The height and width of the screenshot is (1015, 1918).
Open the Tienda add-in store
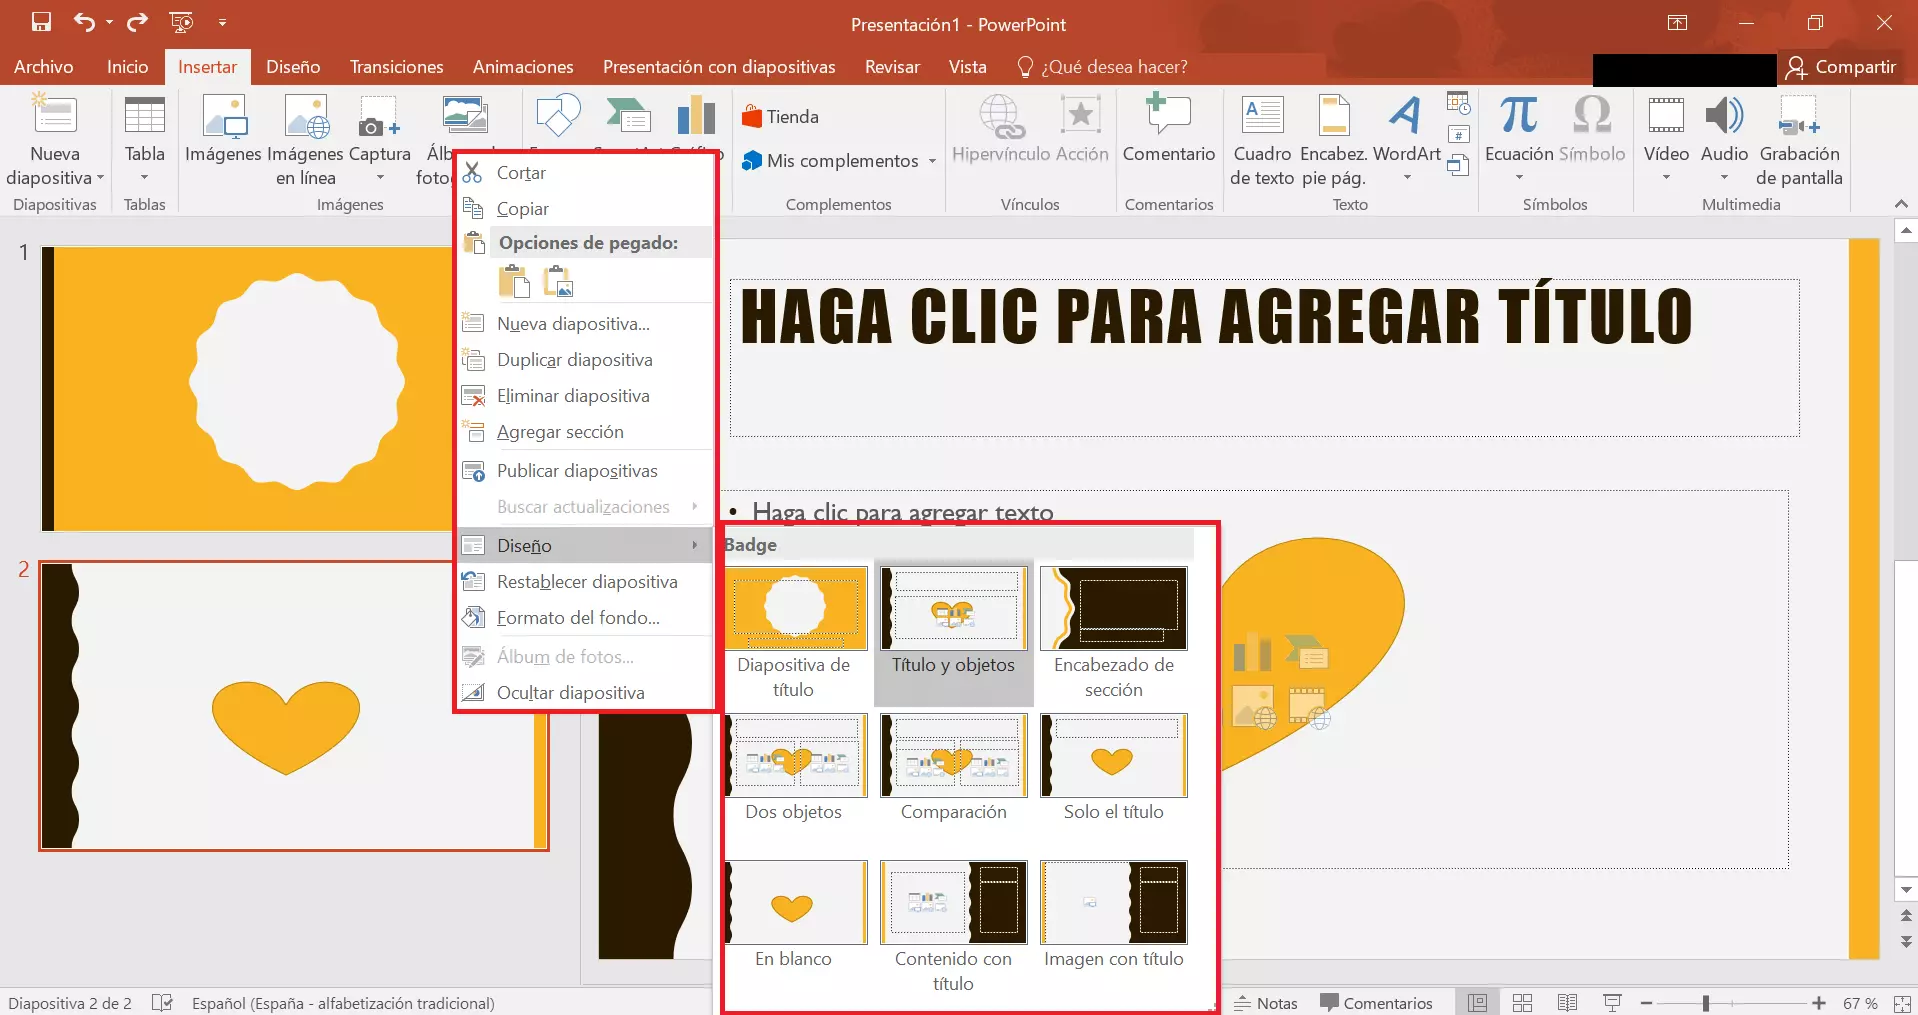[781, 117]
